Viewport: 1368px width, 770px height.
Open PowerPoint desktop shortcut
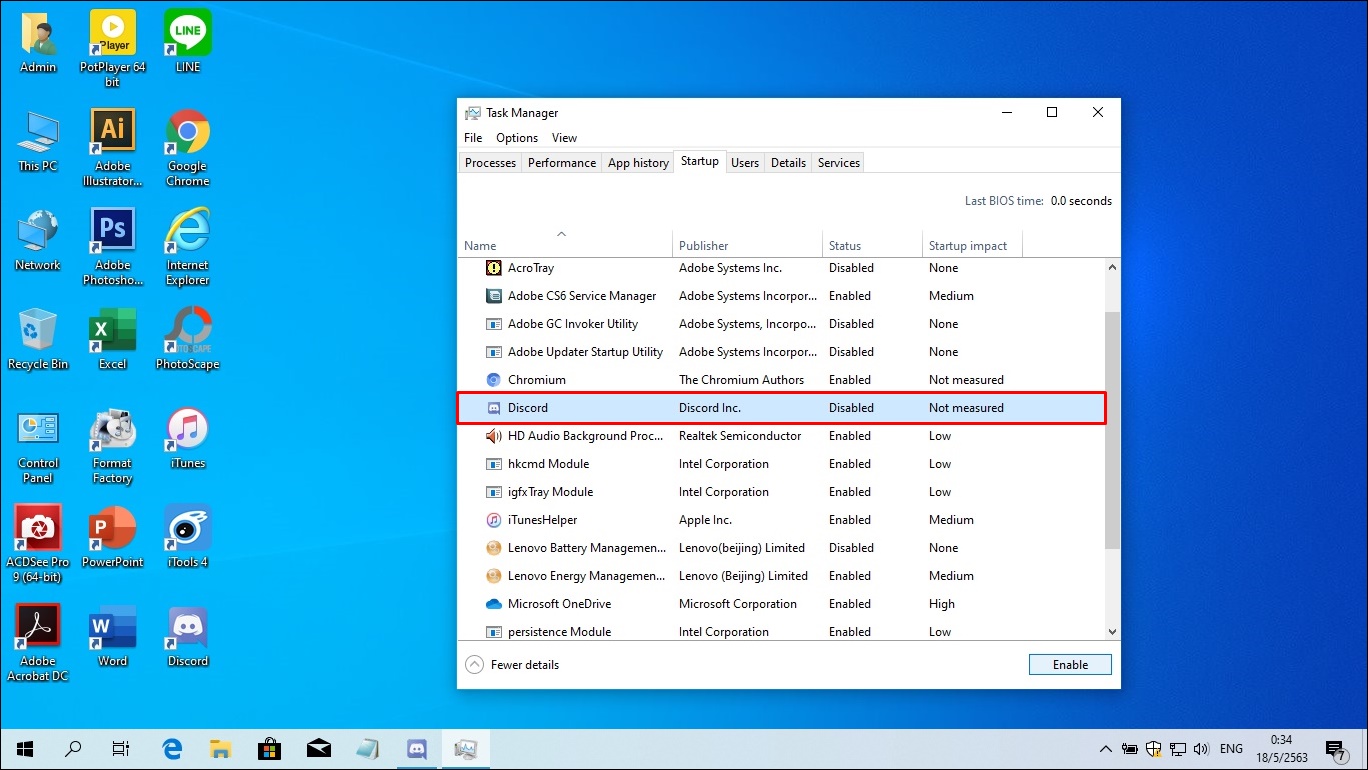click(113, 537)
